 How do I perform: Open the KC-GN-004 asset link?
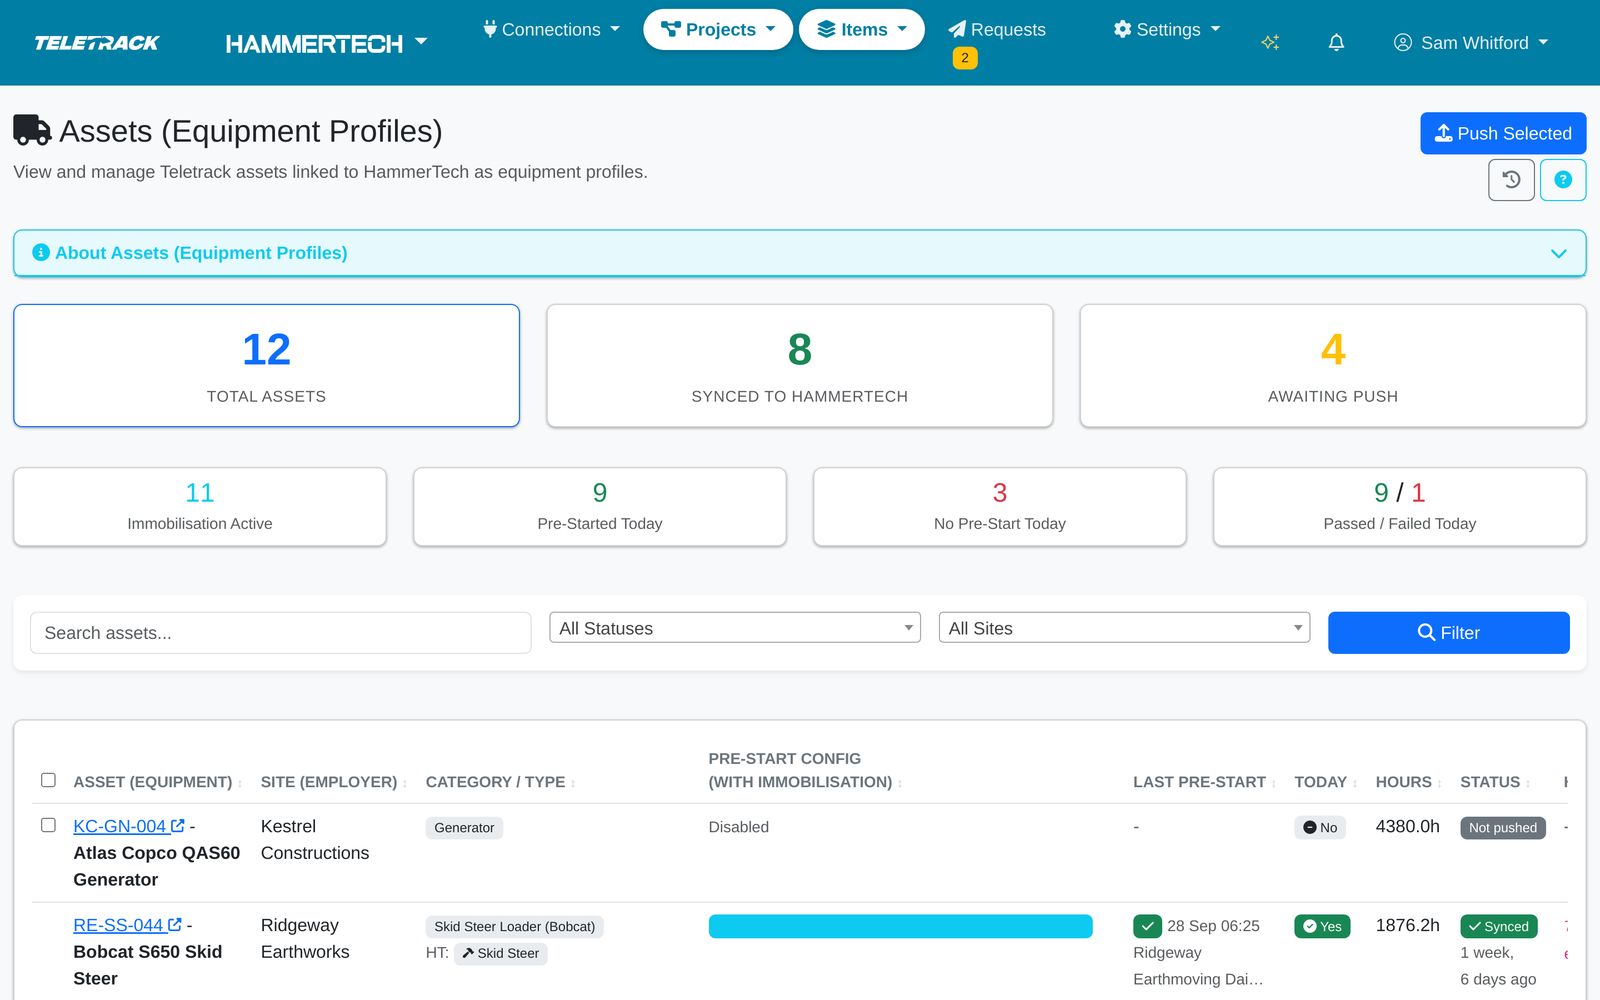click(x=129, y=826)
